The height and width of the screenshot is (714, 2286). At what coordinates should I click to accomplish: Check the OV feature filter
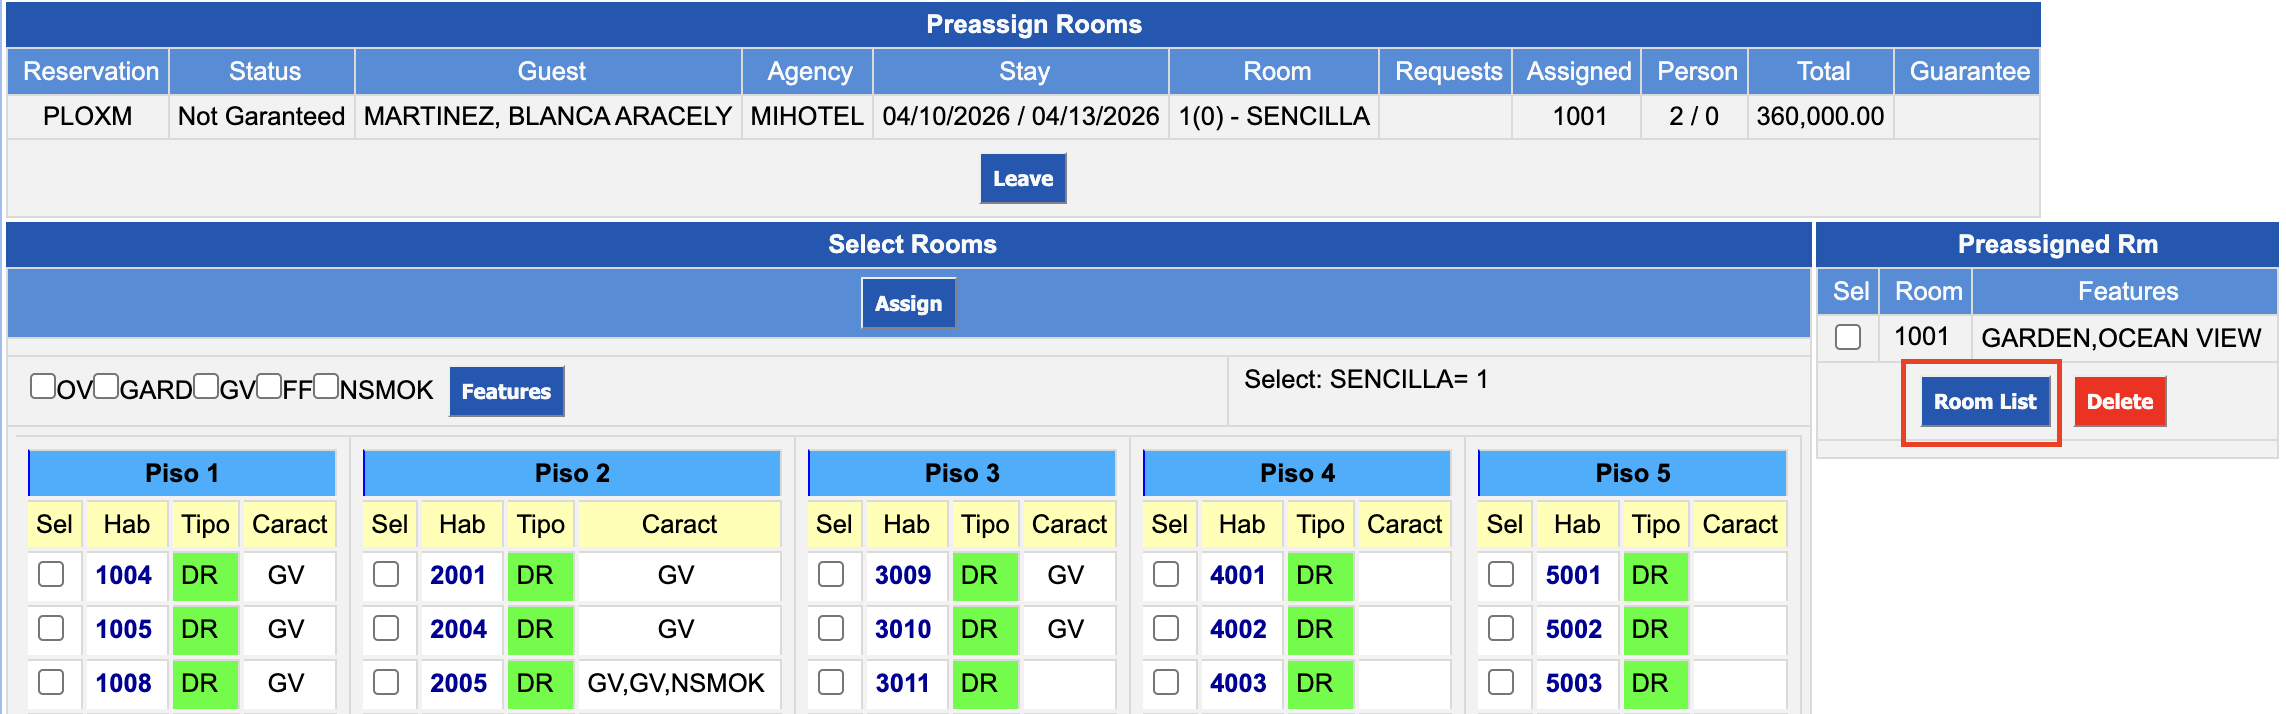coord(43,386)
